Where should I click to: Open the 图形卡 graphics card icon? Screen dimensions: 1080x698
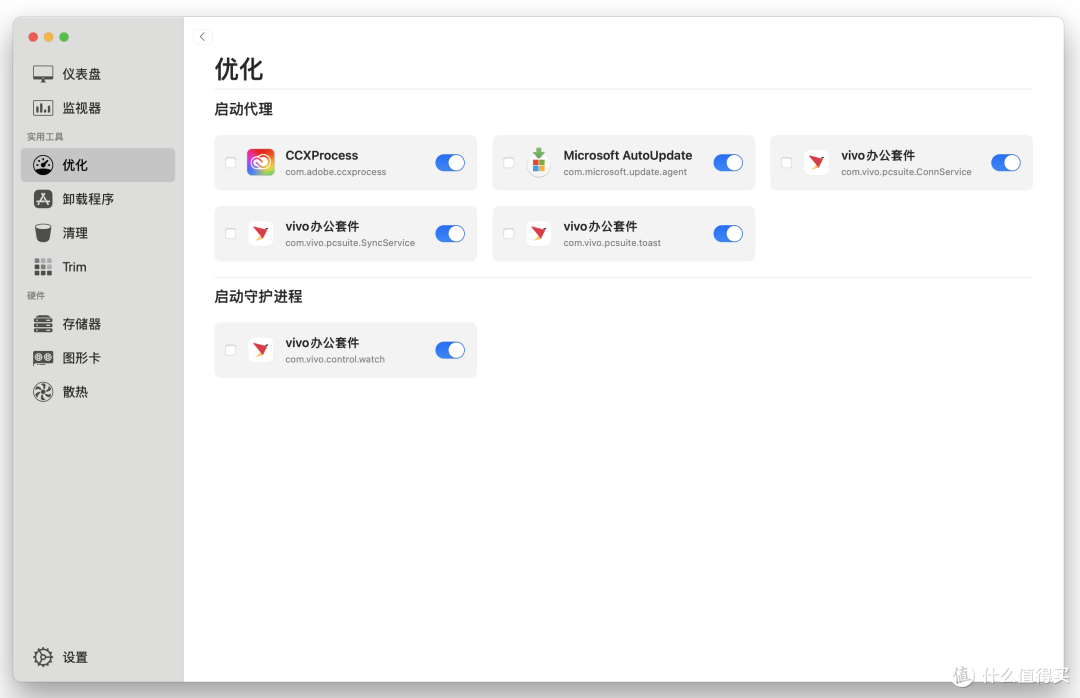tap(43, 358)
